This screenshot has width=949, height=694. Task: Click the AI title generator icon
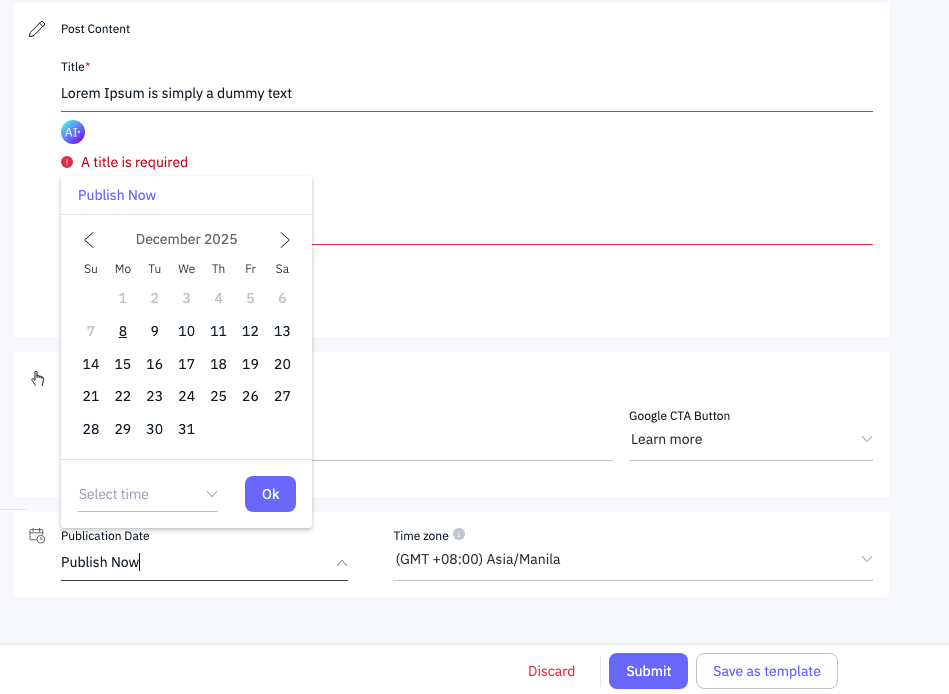(x=72, y=132)
